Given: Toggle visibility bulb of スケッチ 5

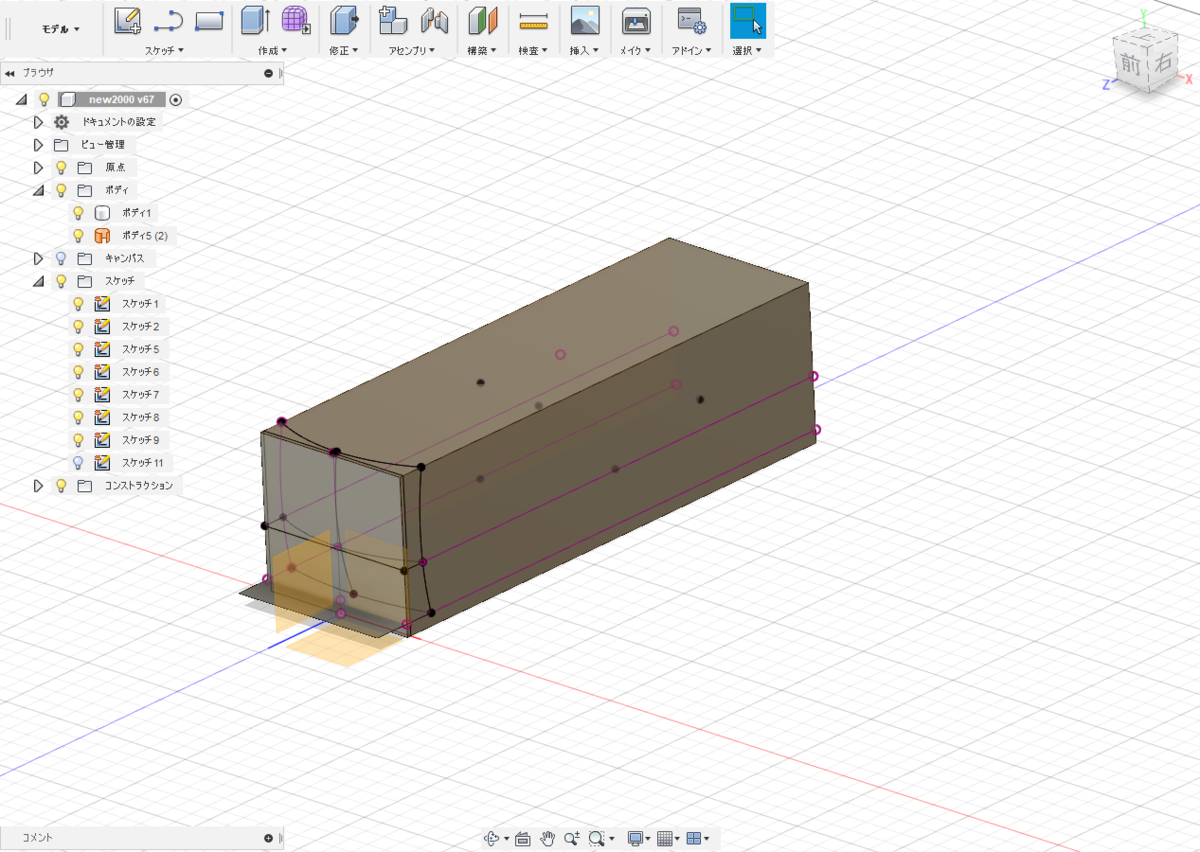Looking at the screenshot, I should pyautogui.click(x=78, y=349).
